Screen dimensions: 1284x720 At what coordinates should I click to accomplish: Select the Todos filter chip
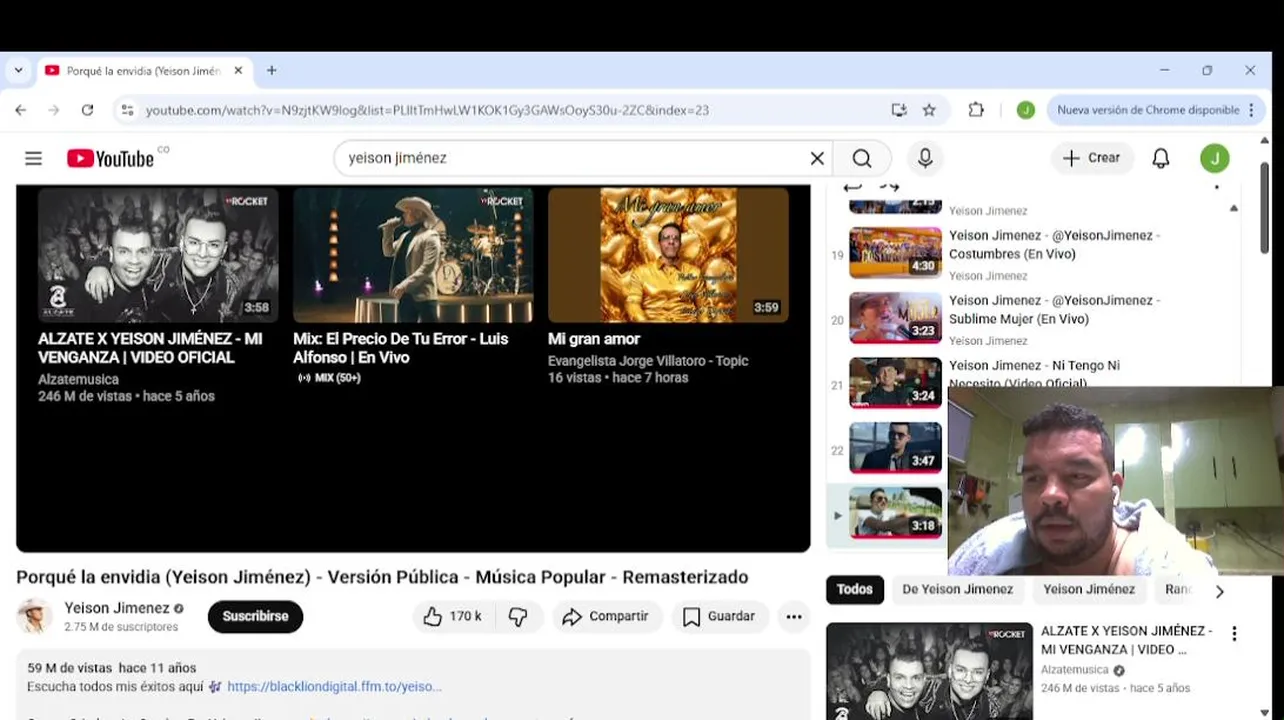point(854,590)
